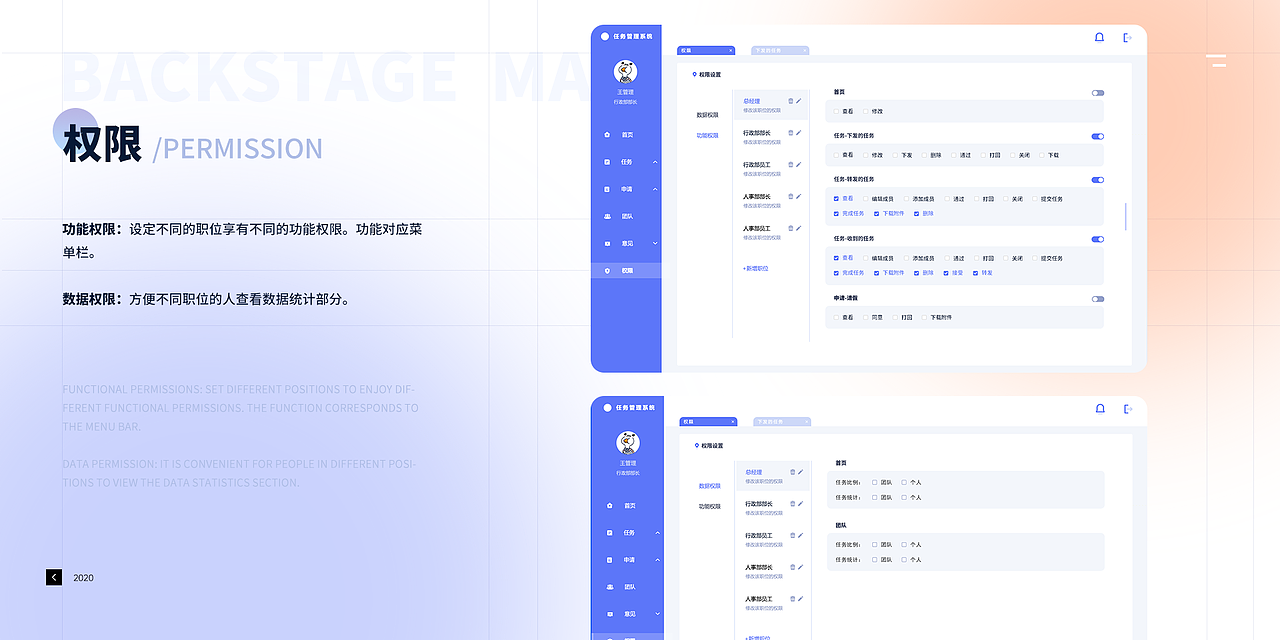Expand the 申请 menu in the sidebar
This screenshot has height=640, width=1280.
pos(655,189)
